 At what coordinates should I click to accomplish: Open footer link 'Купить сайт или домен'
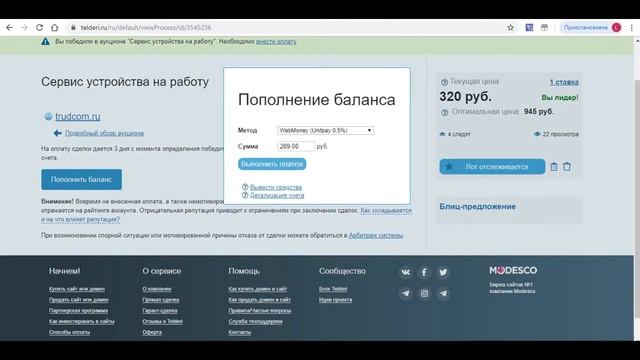[77, 289]
